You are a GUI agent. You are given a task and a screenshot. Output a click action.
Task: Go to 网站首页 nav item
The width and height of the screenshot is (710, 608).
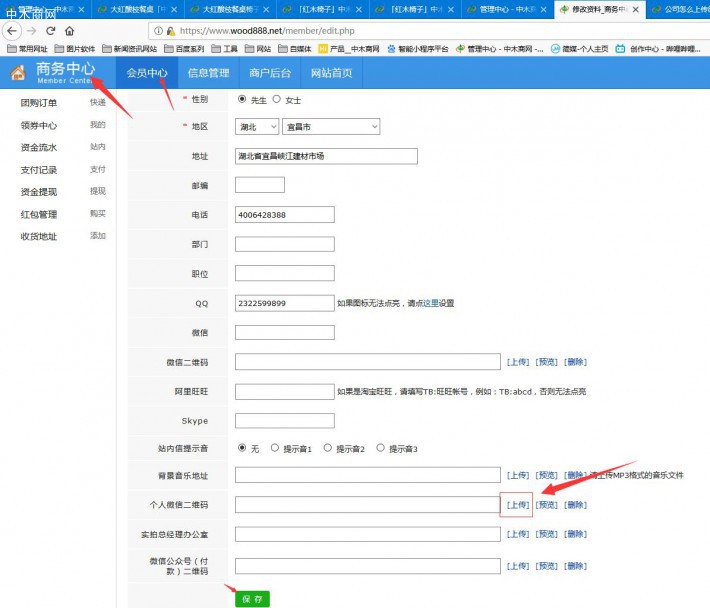pos(331,73)
